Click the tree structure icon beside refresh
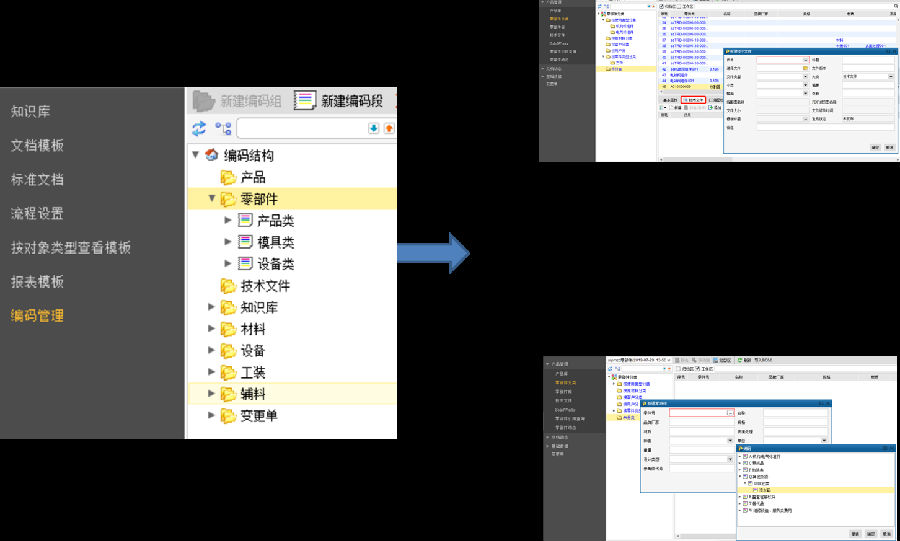This screenshot has width=900, height=541. 223,129
